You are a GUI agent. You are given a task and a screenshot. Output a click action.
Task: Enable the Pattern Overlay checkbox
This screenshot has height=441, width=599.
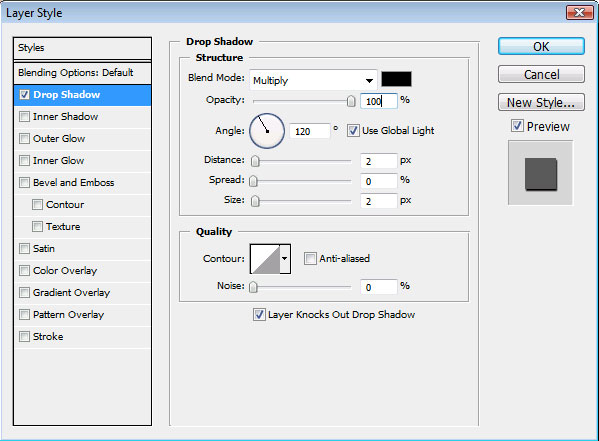coord(24,315)
